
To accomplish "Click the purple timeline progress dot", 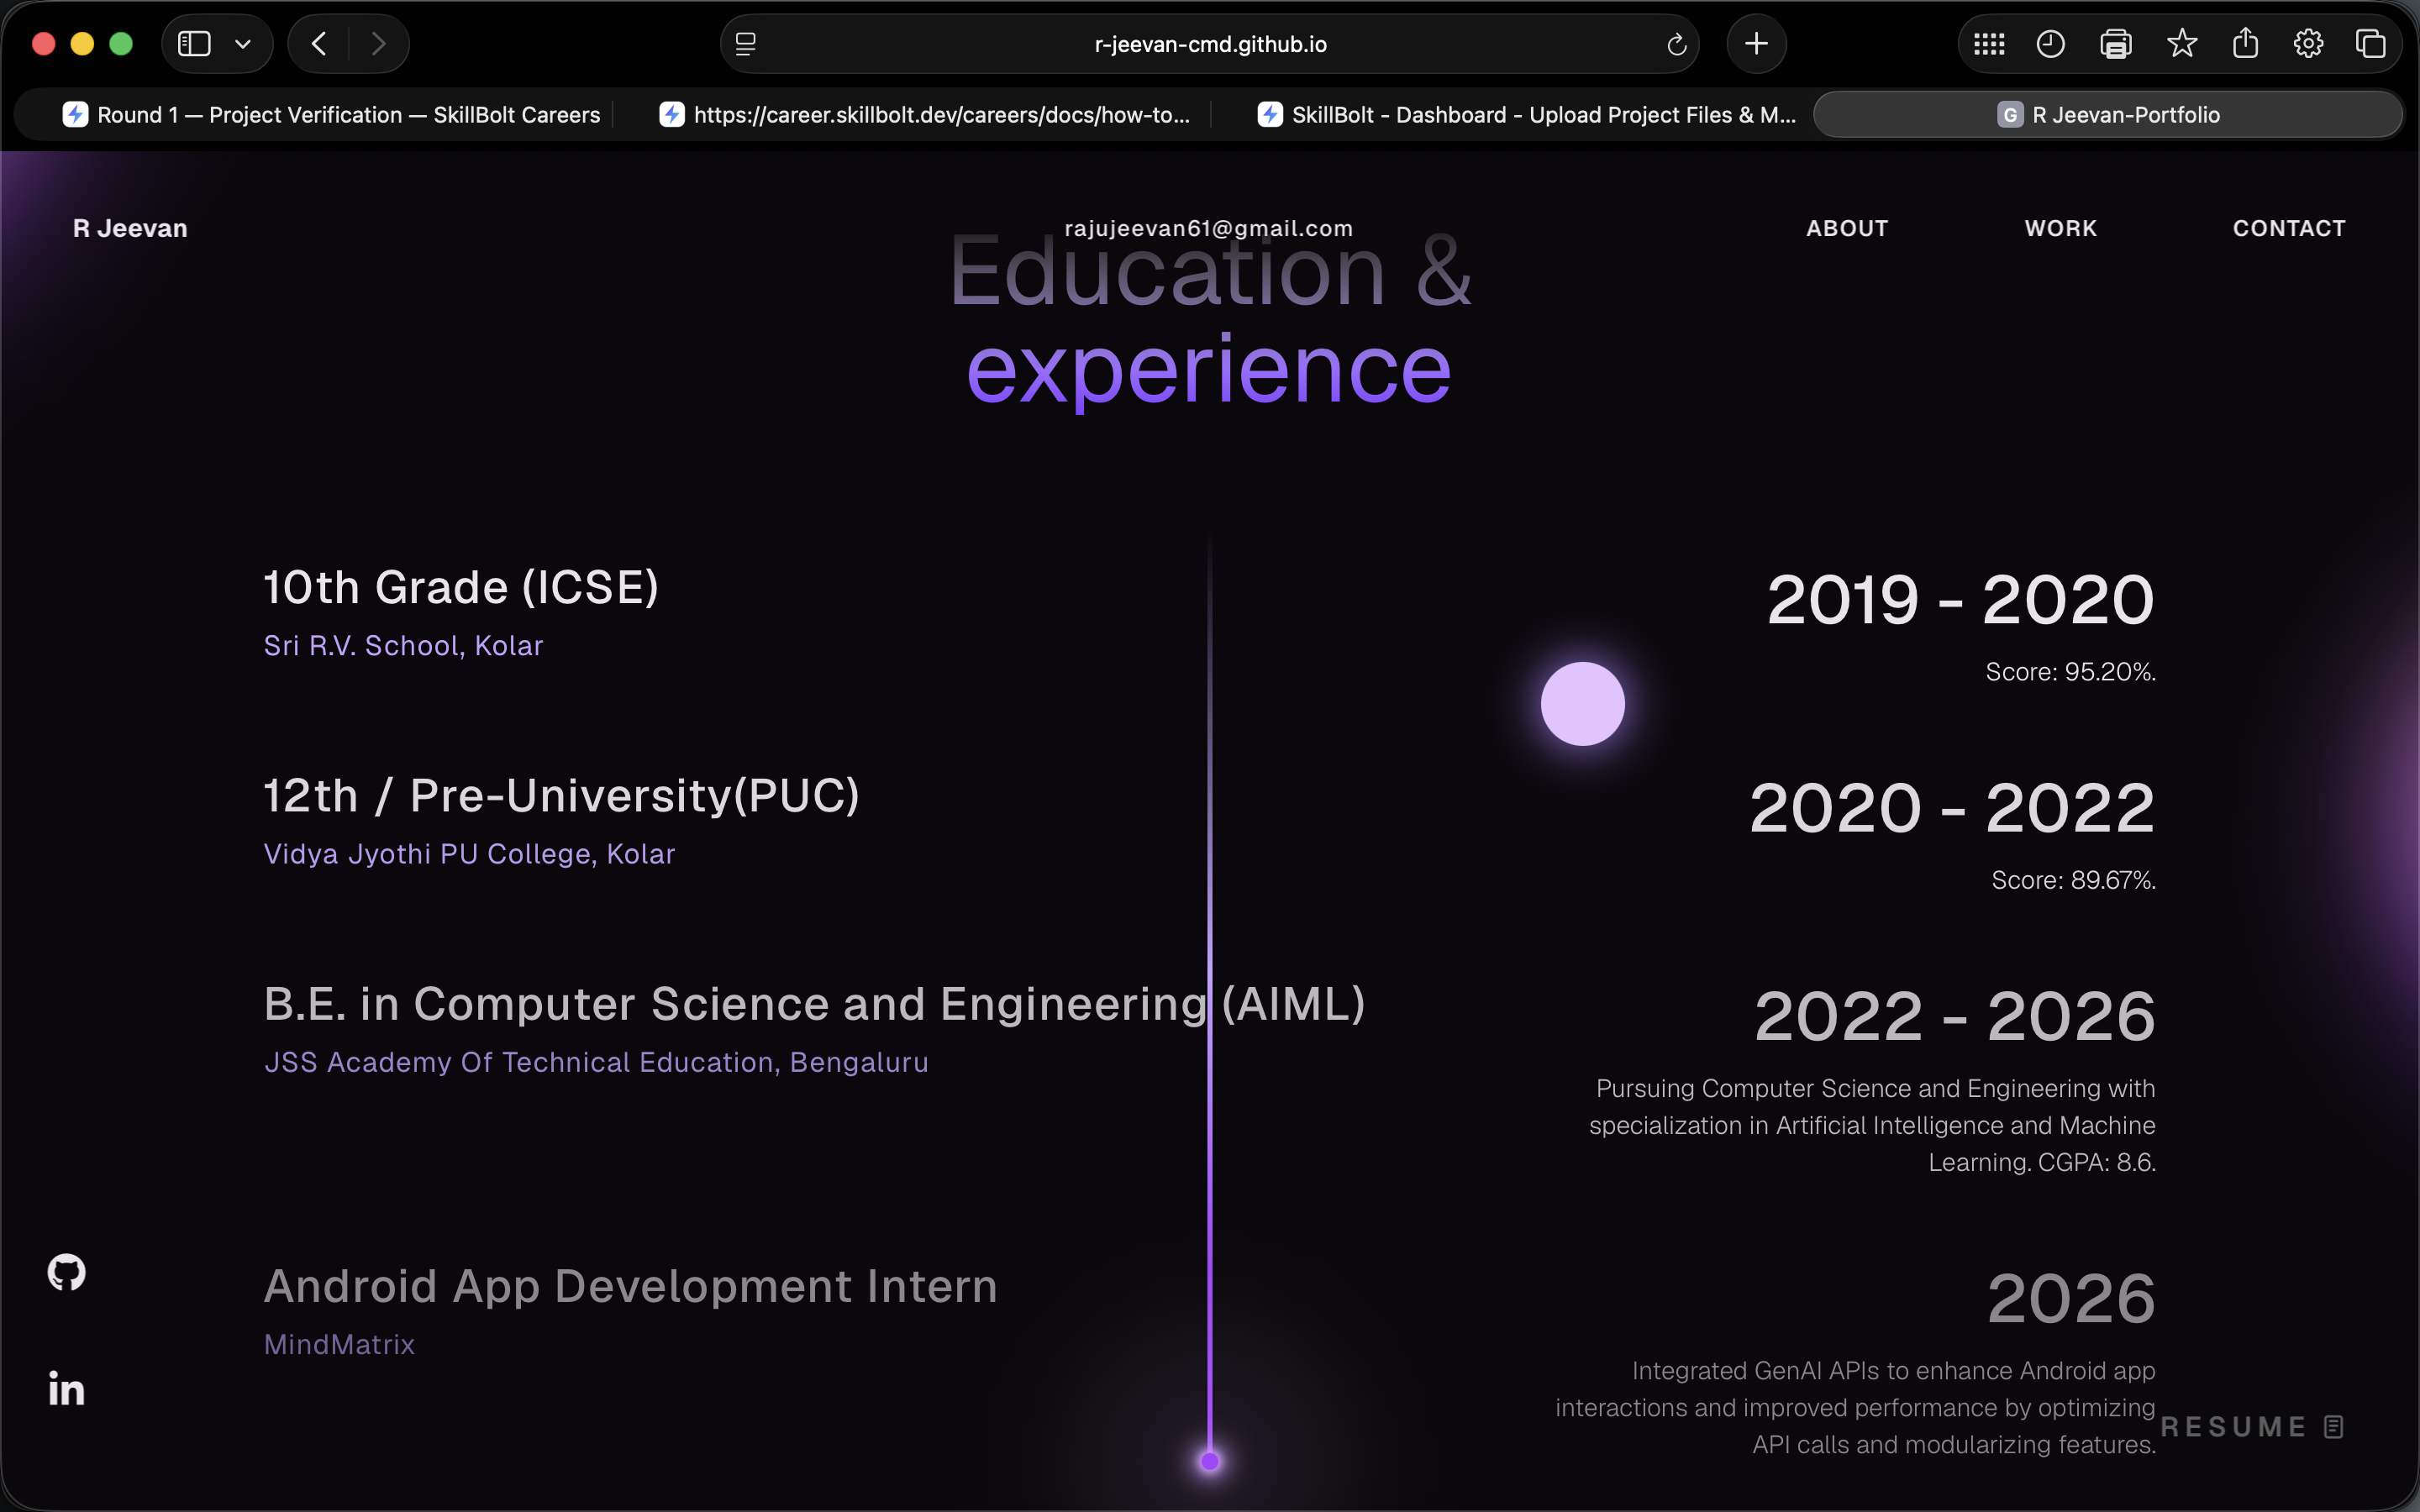I will point(1210,1461).
